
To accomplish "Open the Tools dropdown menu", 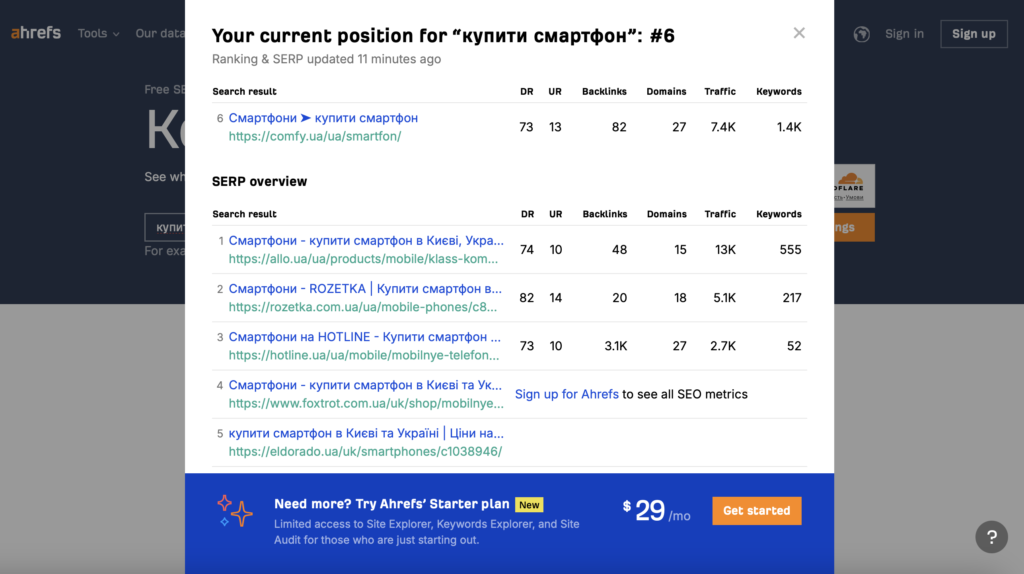I will click(99, 33).
